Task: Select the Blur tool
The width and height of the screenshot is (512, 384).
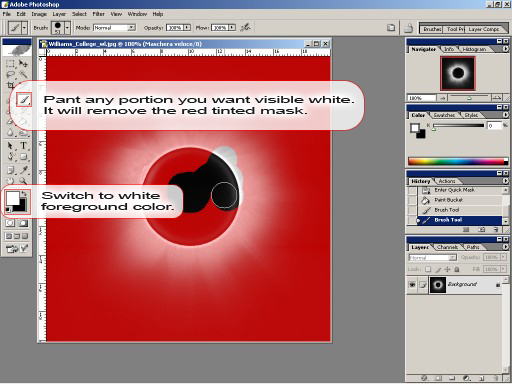Action: 10,133
